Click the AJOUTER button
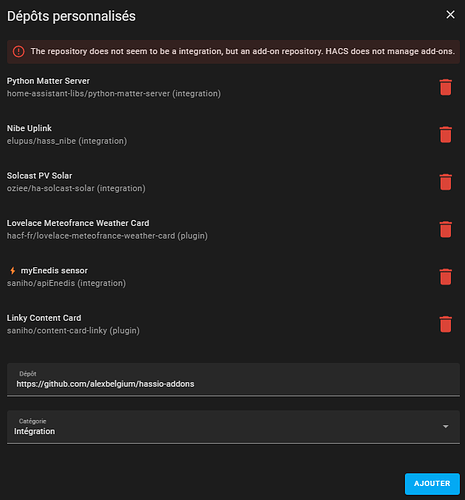This screenshot has height=500, width=465. tap(432, 483)
